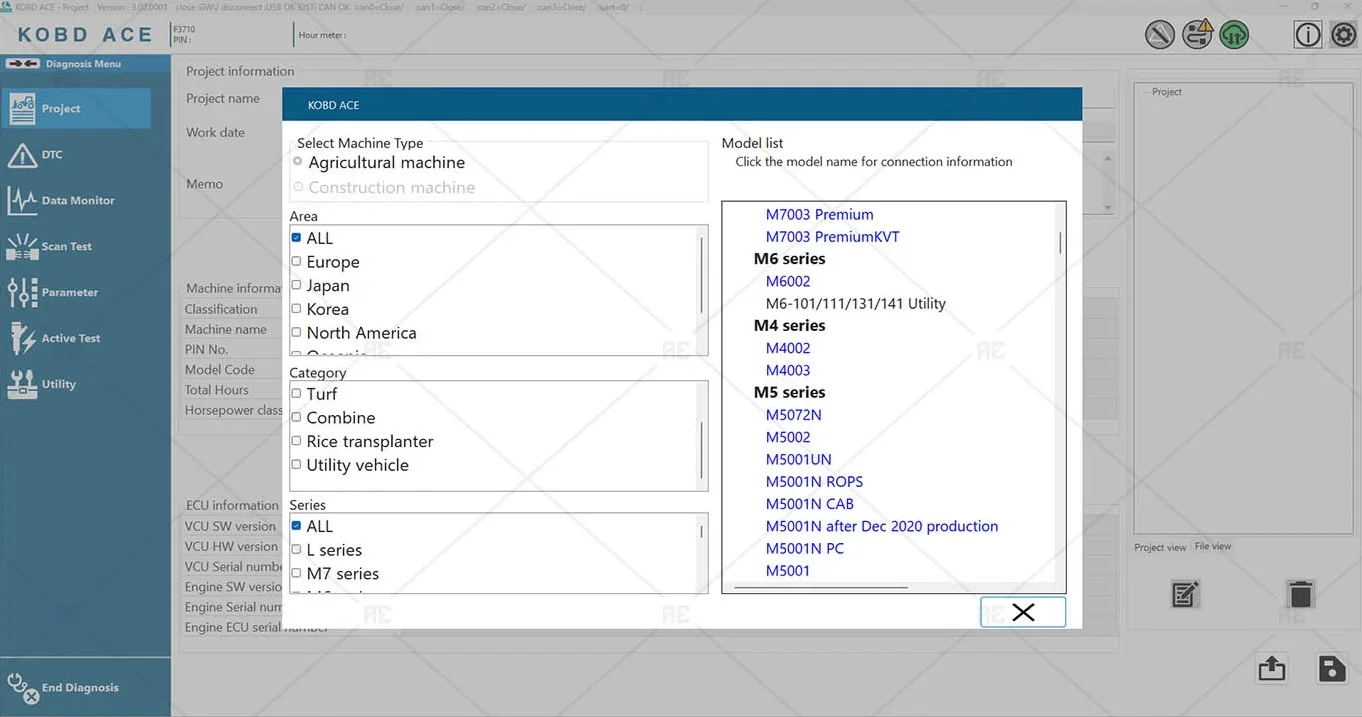Check the Utility vehicle checkbox
The height and width of the screenshot is (717, 1362).
point(296,465)
